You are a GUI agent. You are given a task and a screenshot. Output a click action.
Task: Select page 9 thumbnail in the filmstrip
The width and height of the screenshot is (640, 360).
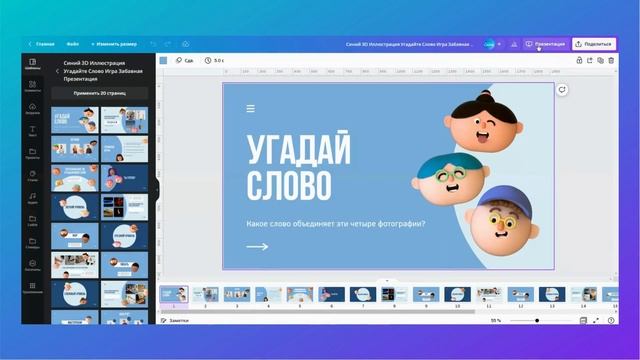point(426,294)
